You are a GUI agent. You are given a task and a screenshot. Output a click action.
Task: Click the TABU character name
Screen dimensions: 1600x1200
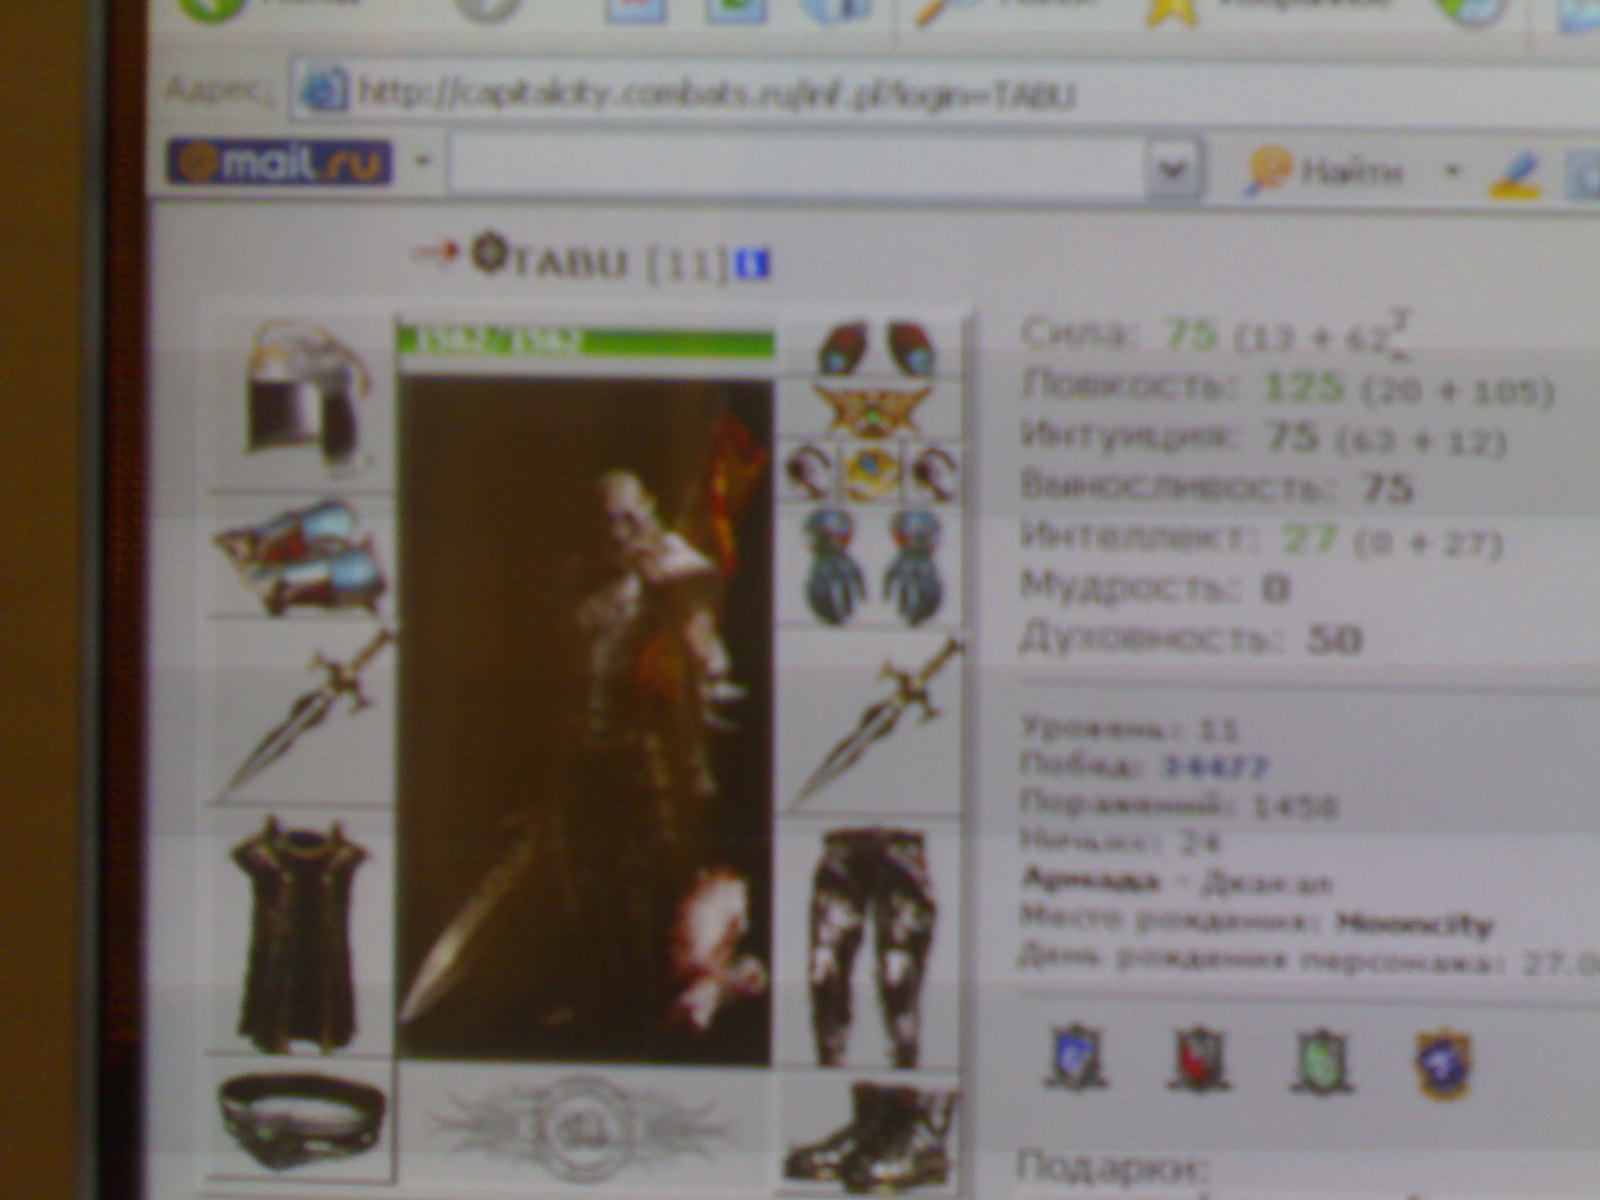570,263
